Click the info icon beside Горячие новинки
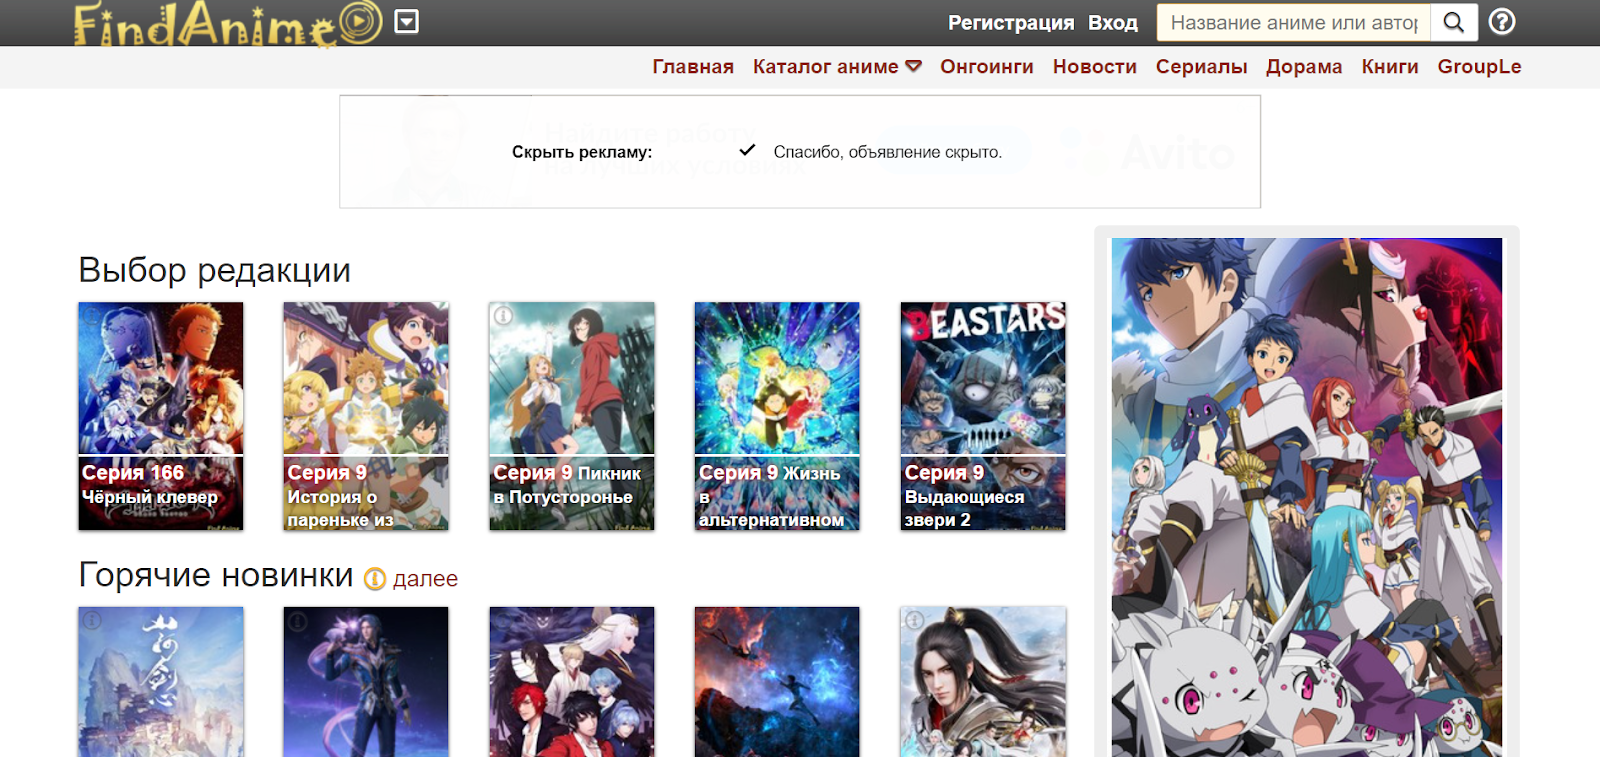 point(375,579)
